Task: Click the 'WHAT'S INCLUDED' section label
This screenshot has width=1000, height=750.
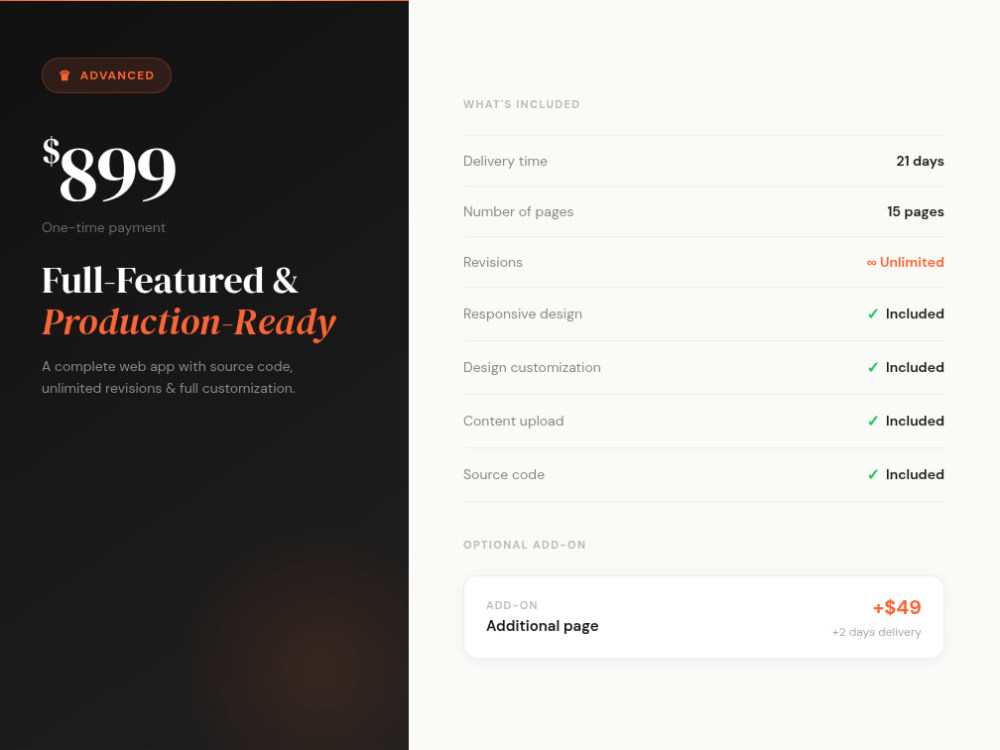Action: [x=521, y=104]
